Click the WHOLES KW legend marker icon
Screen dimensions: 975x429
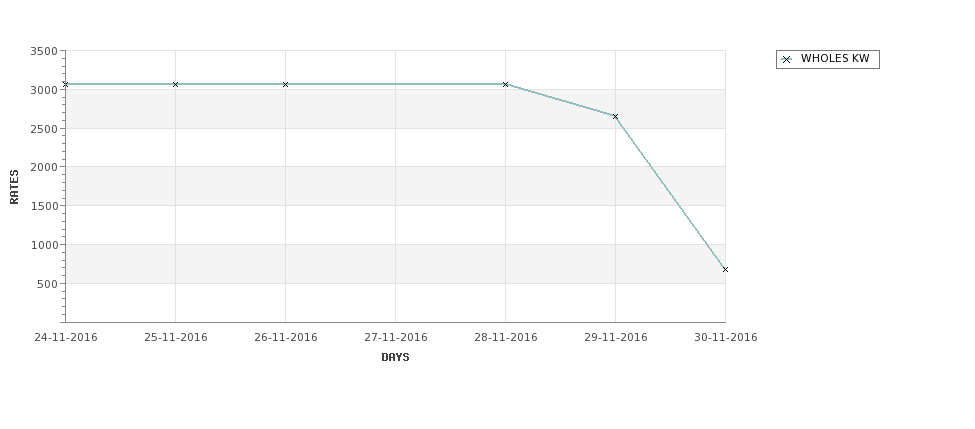click(x=787, y=60)
